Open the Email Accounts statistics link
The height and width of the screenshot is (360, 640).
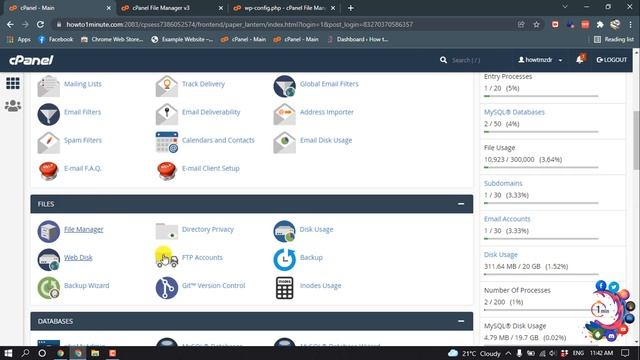click(507, 219)
